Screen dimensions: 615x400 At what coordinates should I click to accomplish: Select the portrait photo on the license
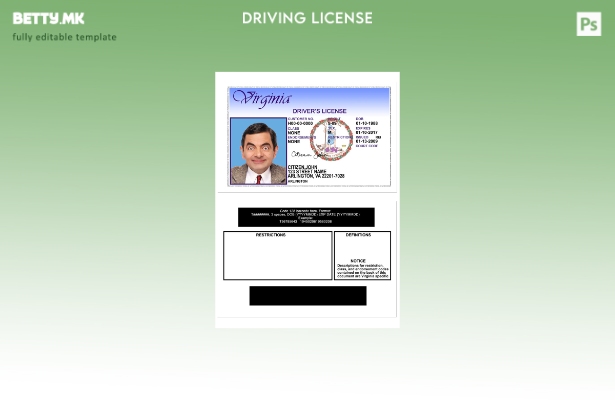(258, 151)
